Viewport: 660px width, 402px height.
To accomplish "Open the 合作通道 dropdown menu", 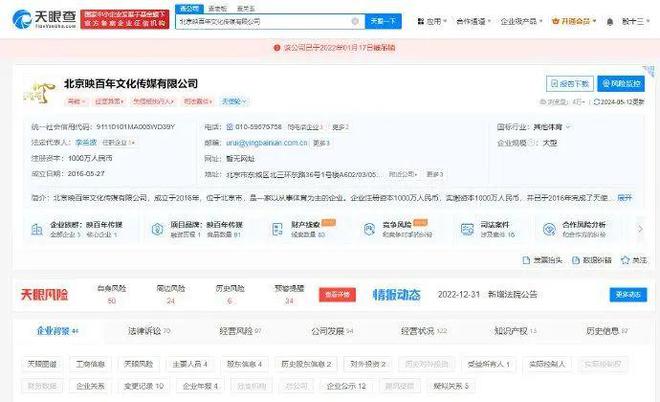I will 474,21.
